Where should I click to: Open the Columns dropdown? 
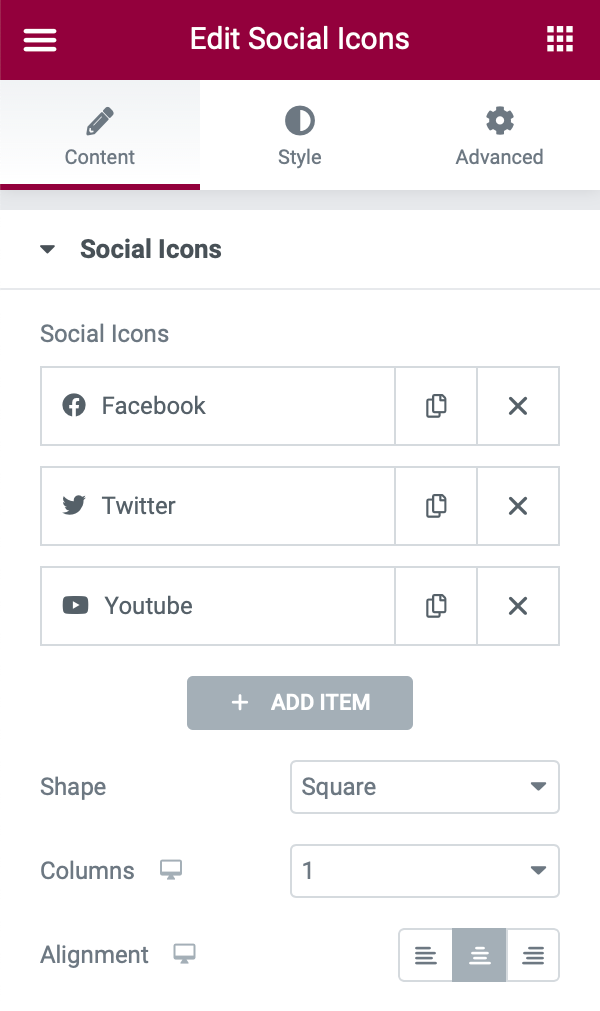(x=424, y=871)
